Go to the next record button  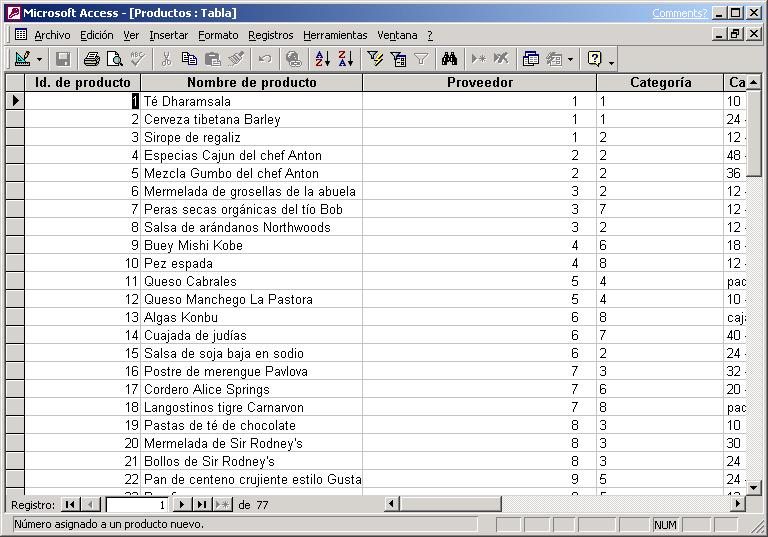point(181,504)
